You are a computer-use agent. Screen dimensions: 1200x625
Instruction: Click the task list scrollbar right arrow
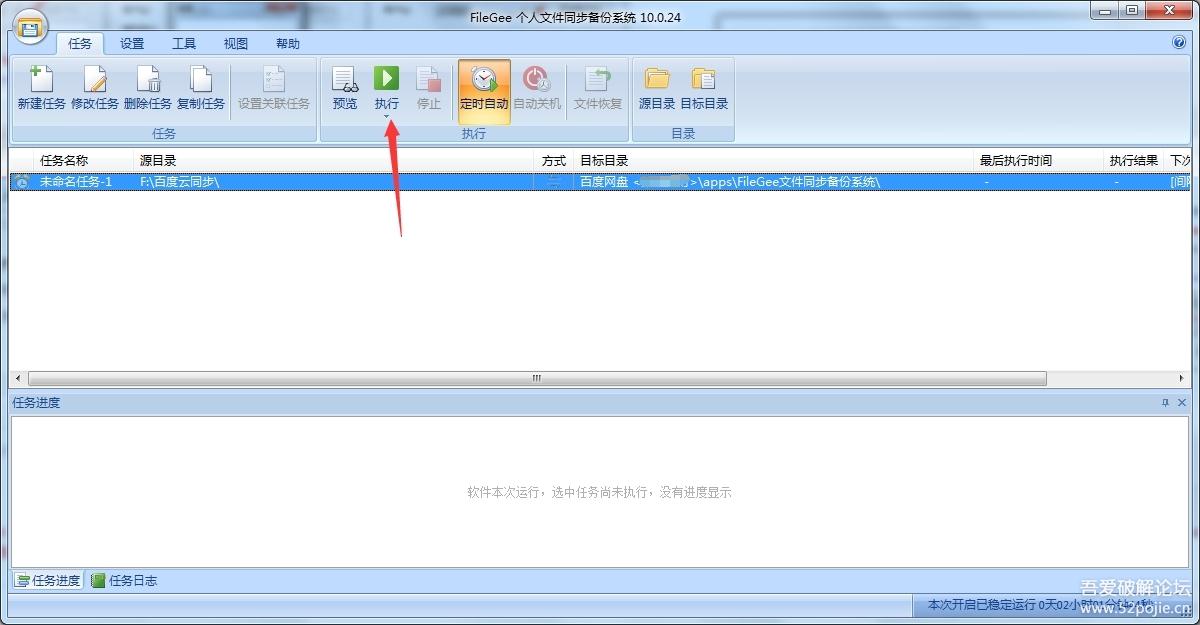(x=1182, y=379)
